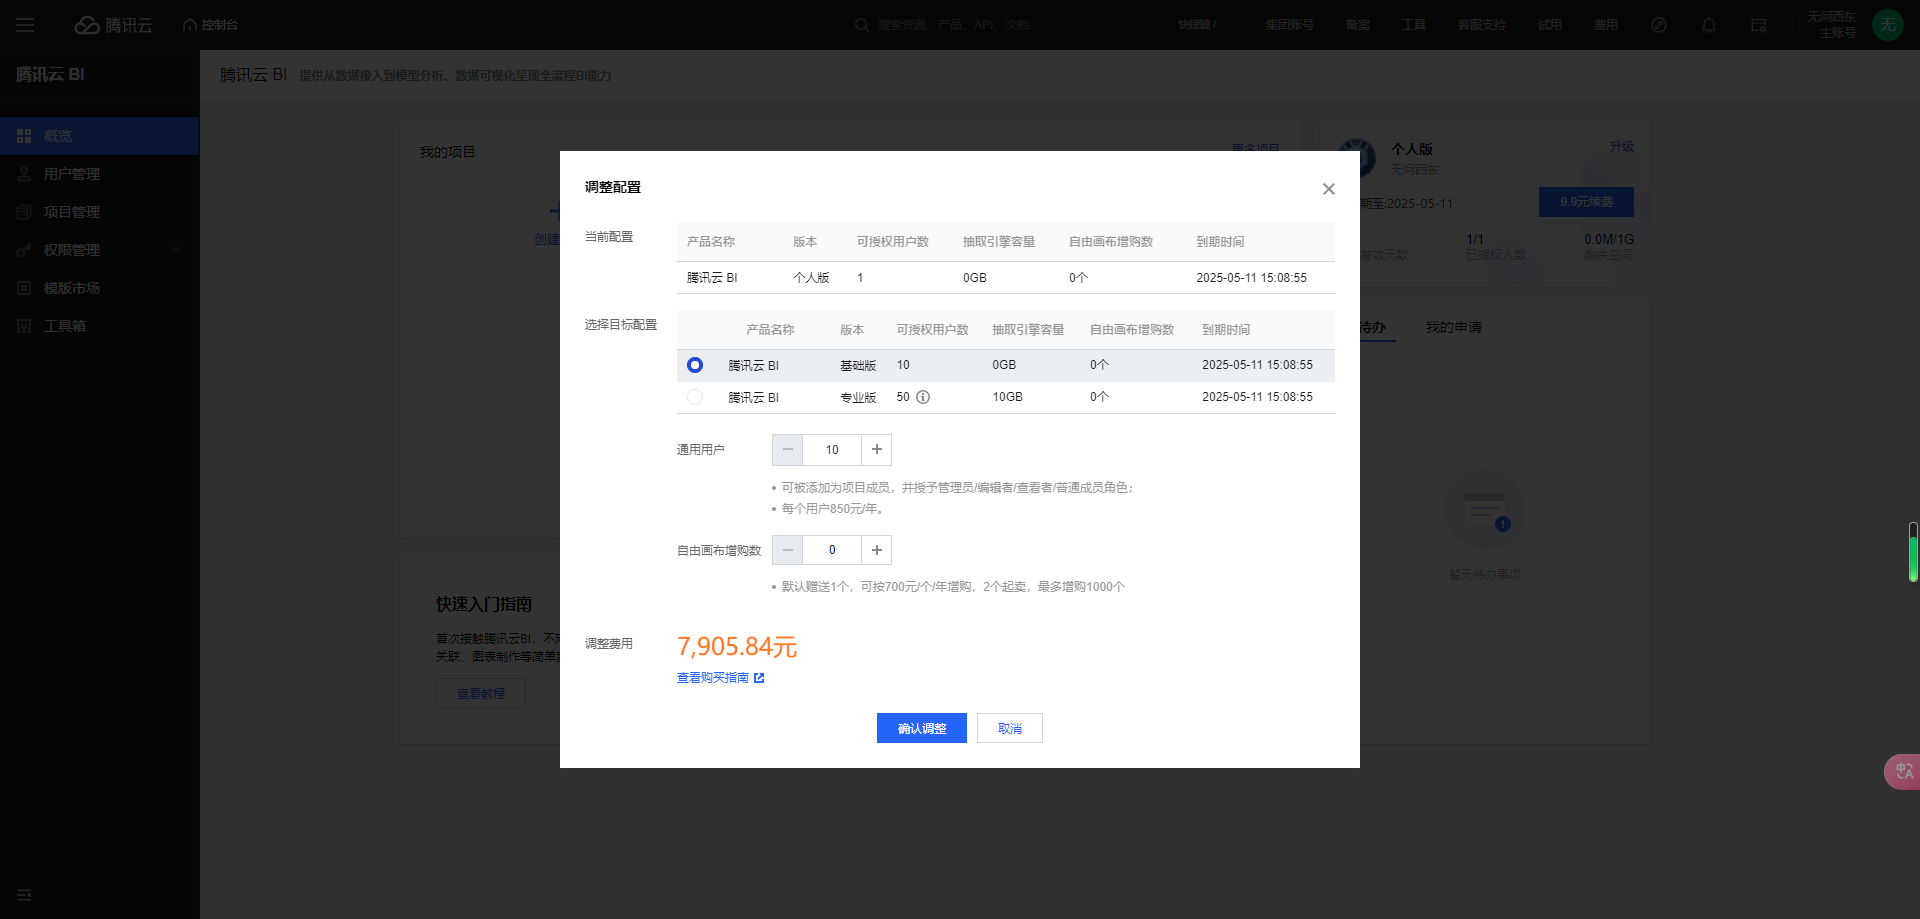1920x919 pixels.
Task: Open 工具箱 in the sidebar
Action: pyautogui.click(x=100, y=326)
